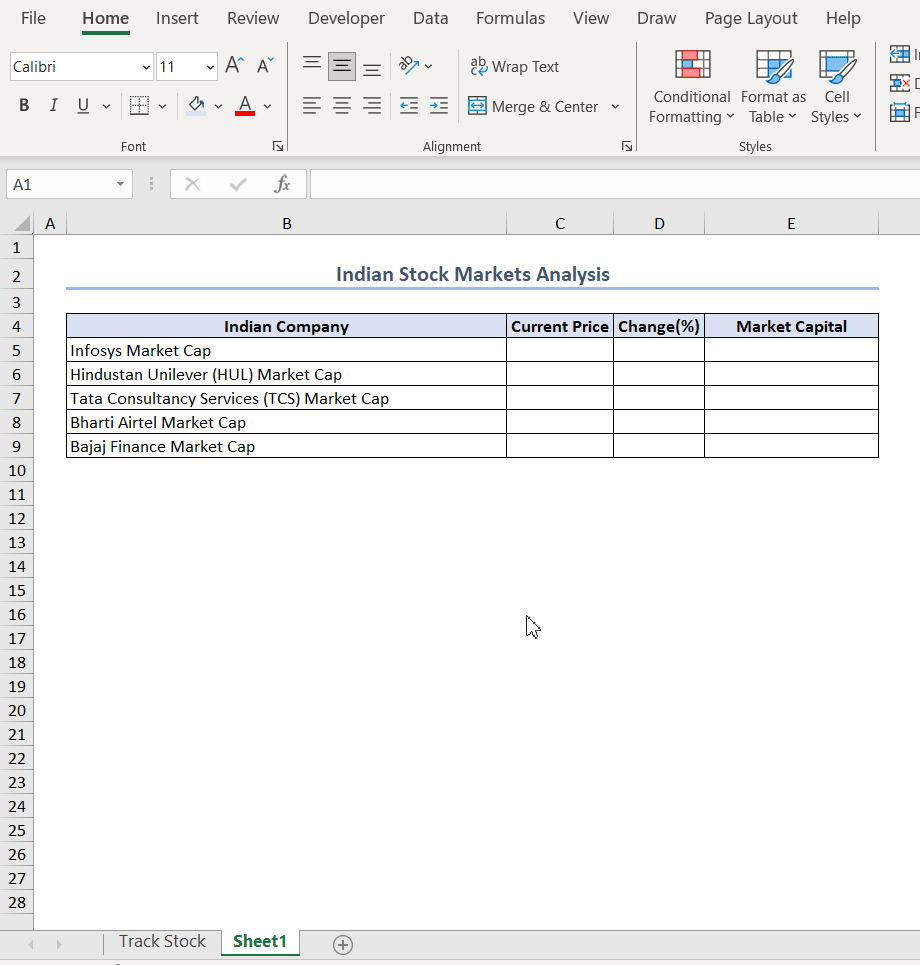
Task: Open Alignment settings dialog launcher
Action: point(626,146)
